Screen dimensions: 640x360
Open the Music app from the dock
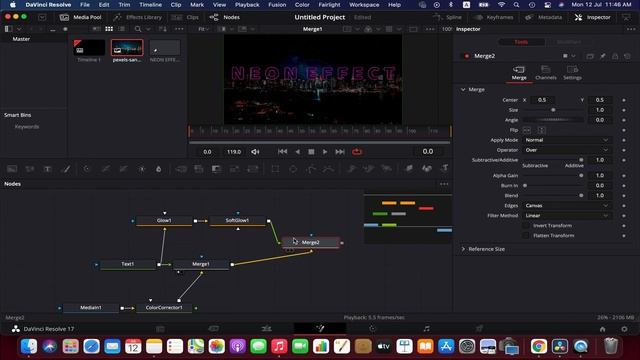tap(279, 347)
